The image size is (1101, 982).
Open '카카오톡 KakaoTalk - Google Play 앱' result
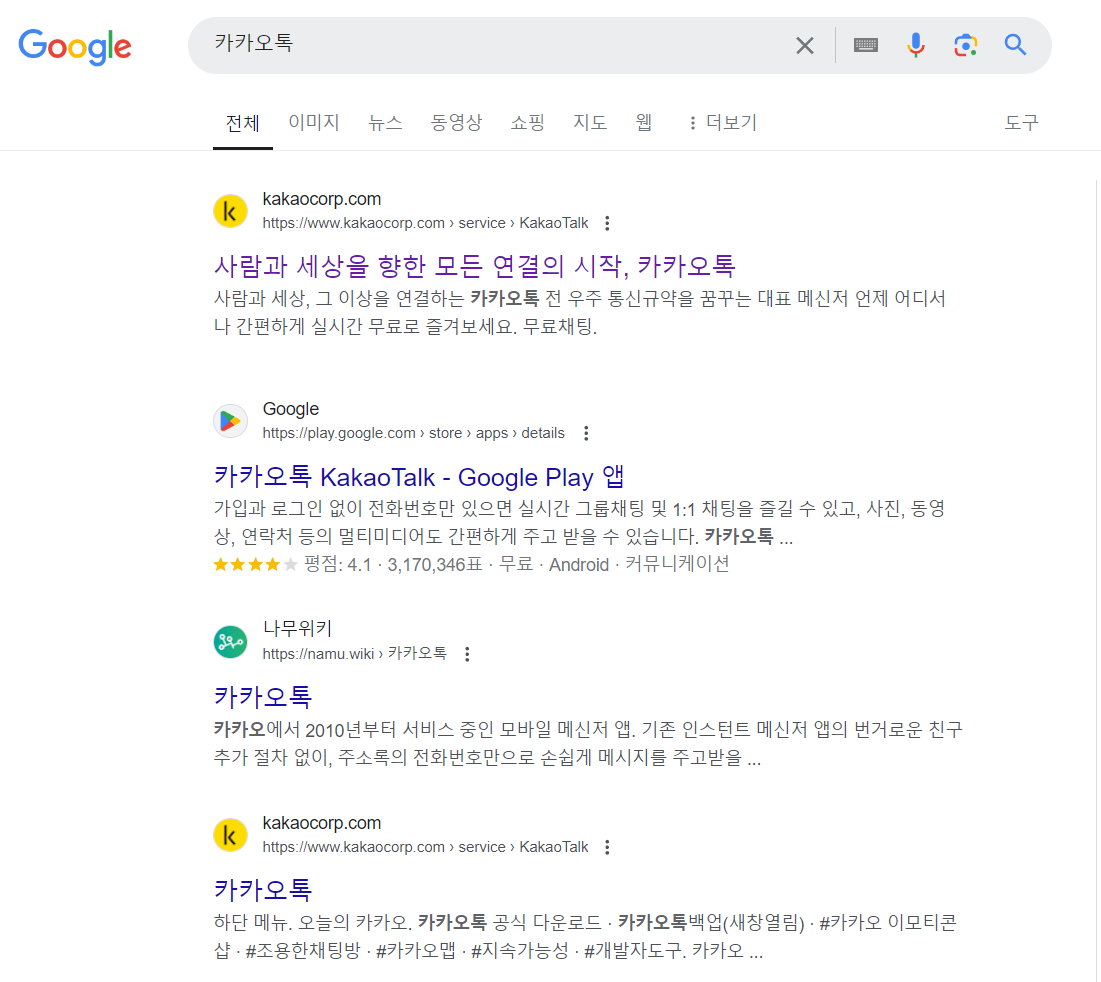(x=419, y=477)
